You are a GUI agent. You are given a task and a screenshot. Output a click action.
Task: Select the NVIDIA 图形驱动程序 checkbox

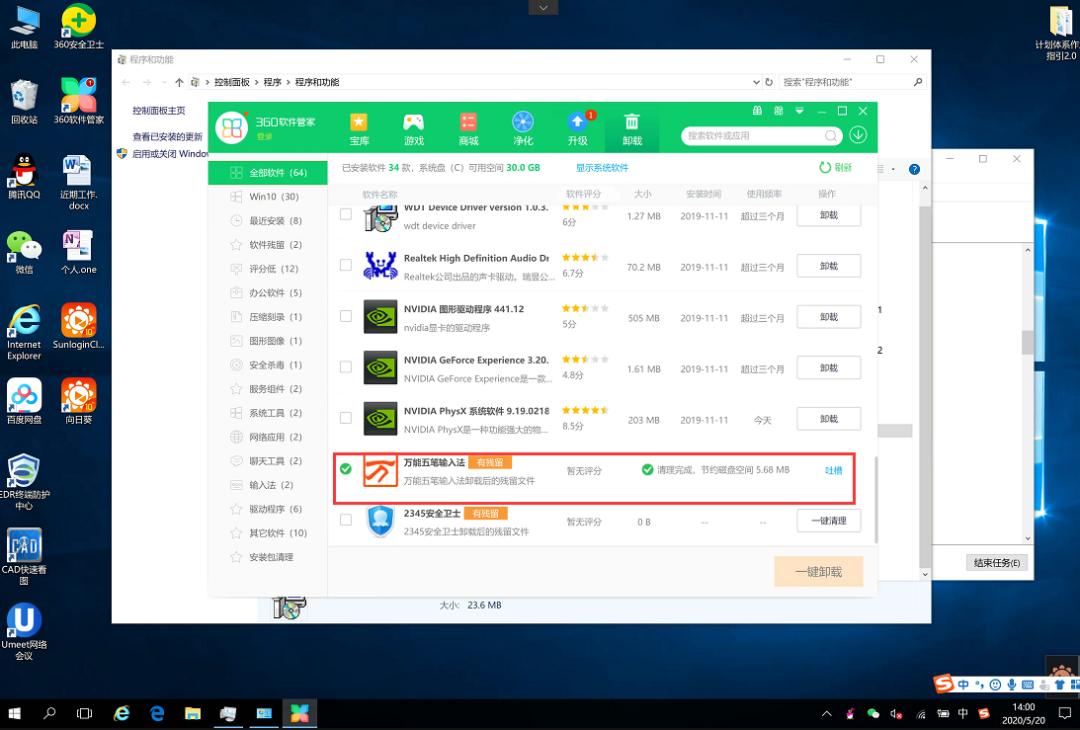[345, 316]
